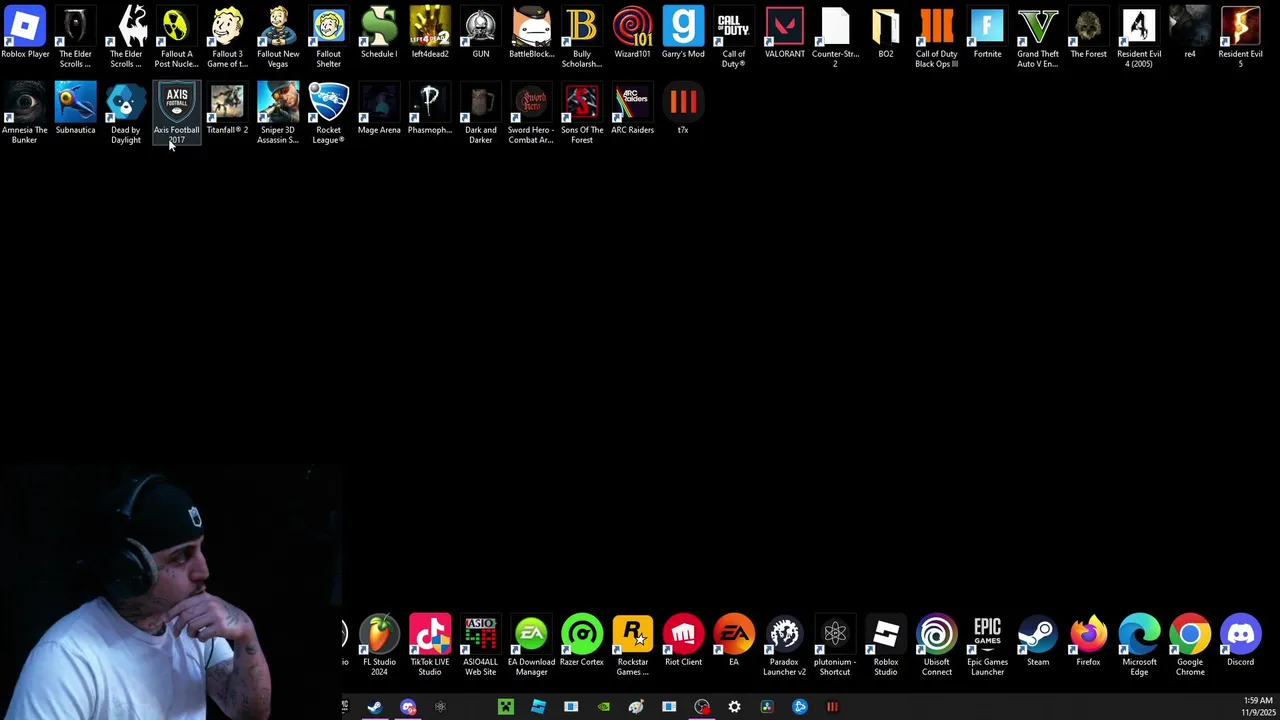
Task: Open the Ubisoft Connect shortcut
Action: pyautogui.click(x=937, y=646)
